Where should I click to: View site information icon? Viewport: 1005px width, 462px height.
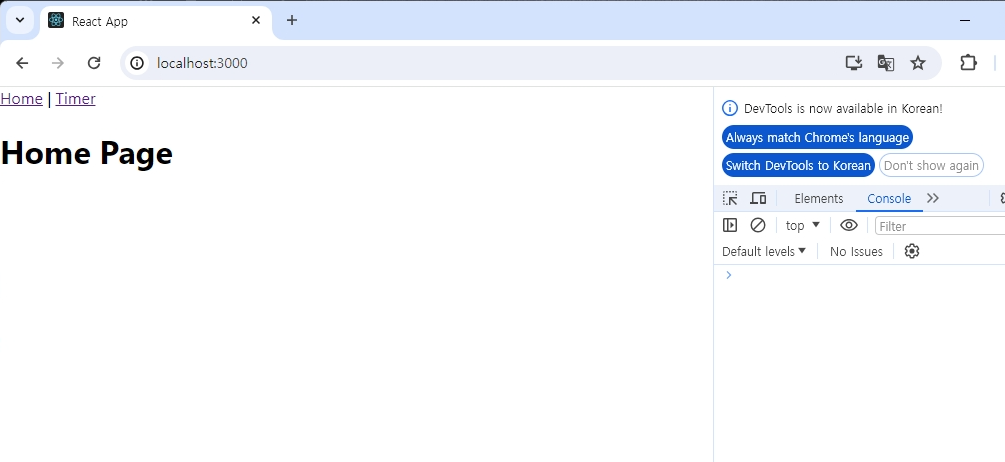pyautogui.click(x=137, y=63)
